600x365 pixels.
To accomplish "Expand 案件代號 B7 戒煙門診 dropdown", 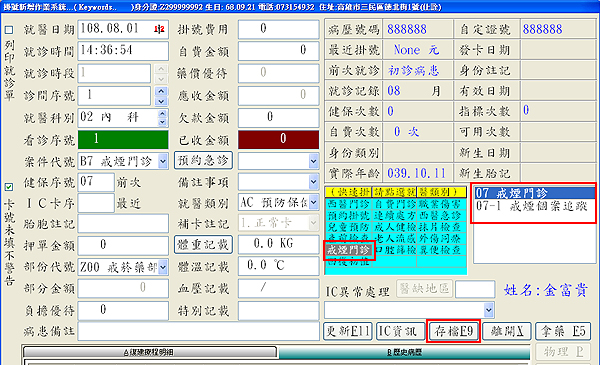I will pos(163,161).
